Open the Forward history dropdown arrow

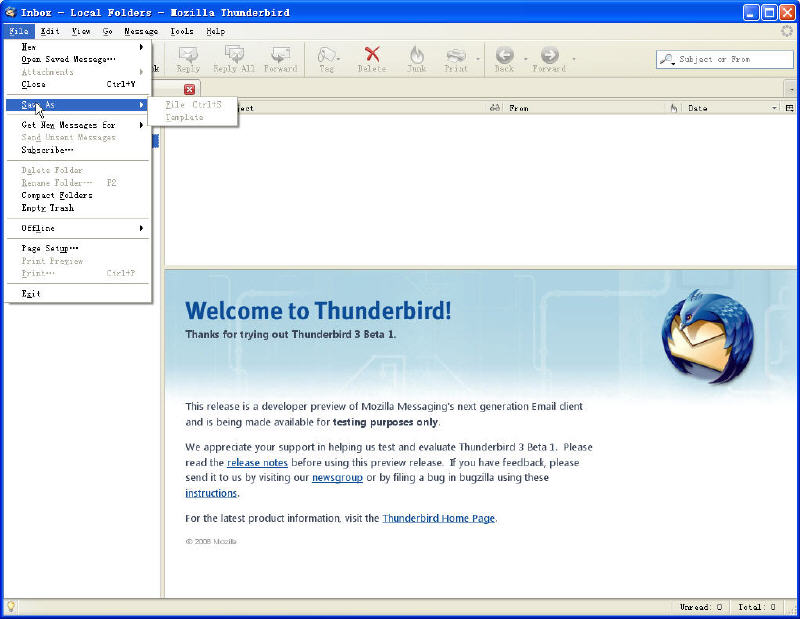[x=573, y=59]
